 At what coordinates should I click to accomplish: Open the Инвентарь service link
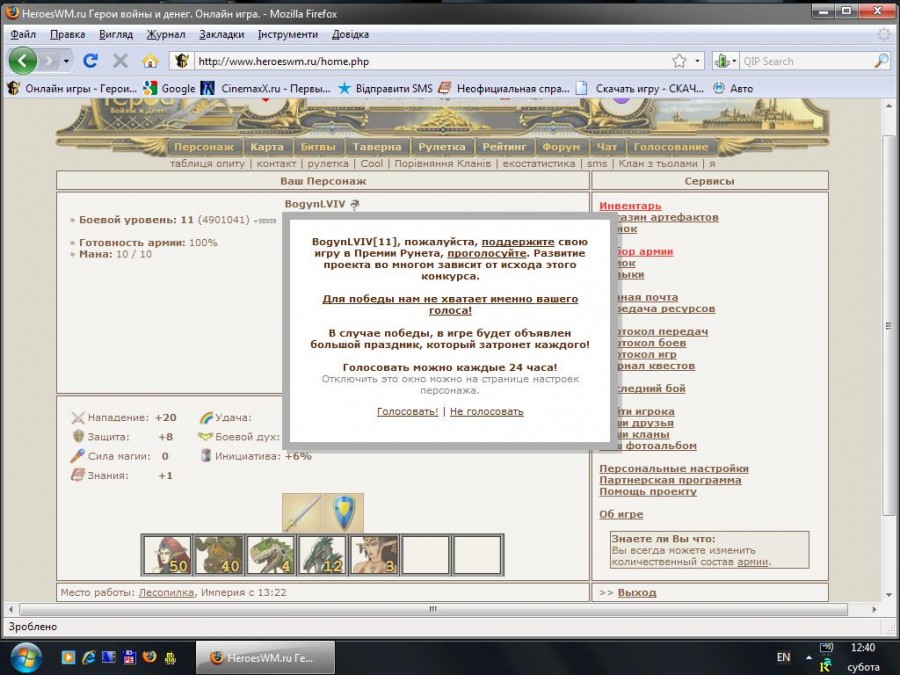point(630,205)
